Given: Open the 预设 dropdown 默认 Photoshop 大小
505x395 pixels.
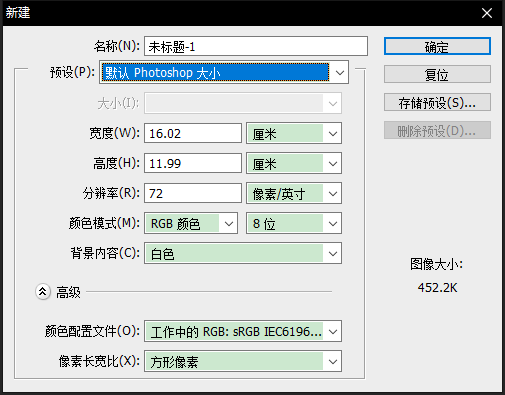Looking at the screenshot, I should coord(224,72).
